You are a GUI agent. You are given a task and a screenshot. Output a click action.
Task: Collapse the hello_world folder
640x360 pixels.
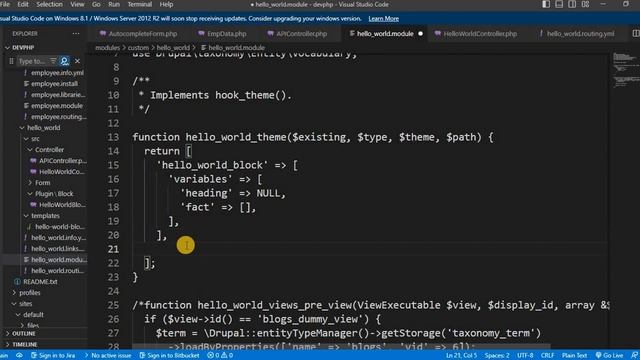pos(43,128)
